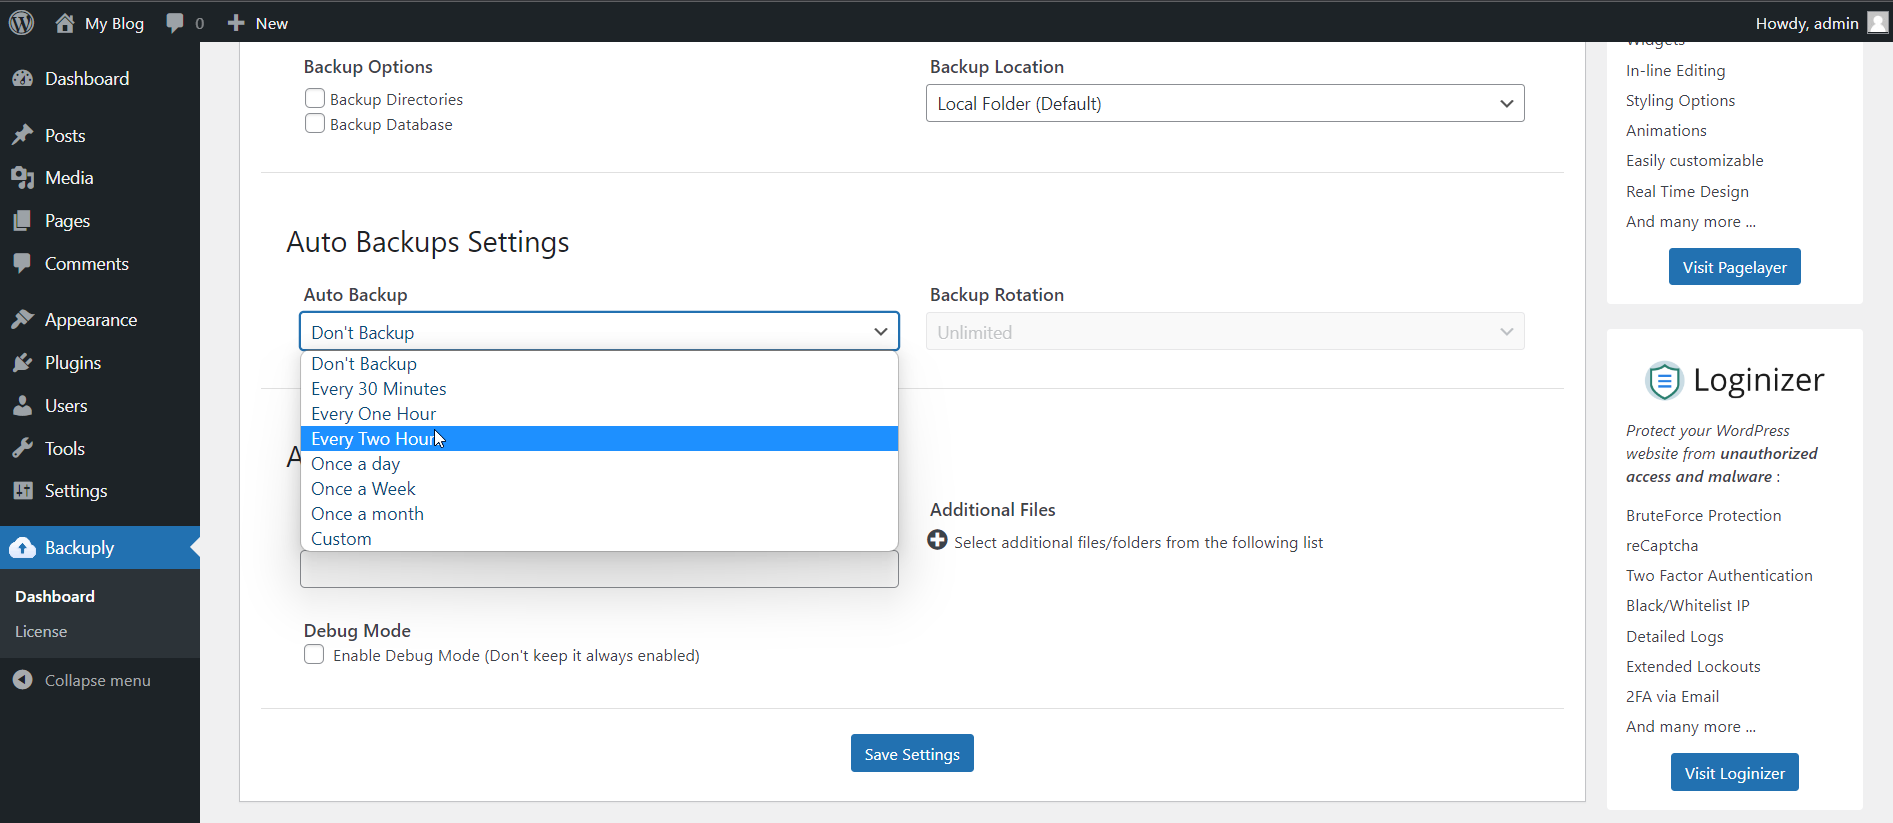This screenshot has height=823, width=1893.
Task: Toggle Enable Debug Mode checkbox
Action: pyautogui.click(x=314, y=654)
